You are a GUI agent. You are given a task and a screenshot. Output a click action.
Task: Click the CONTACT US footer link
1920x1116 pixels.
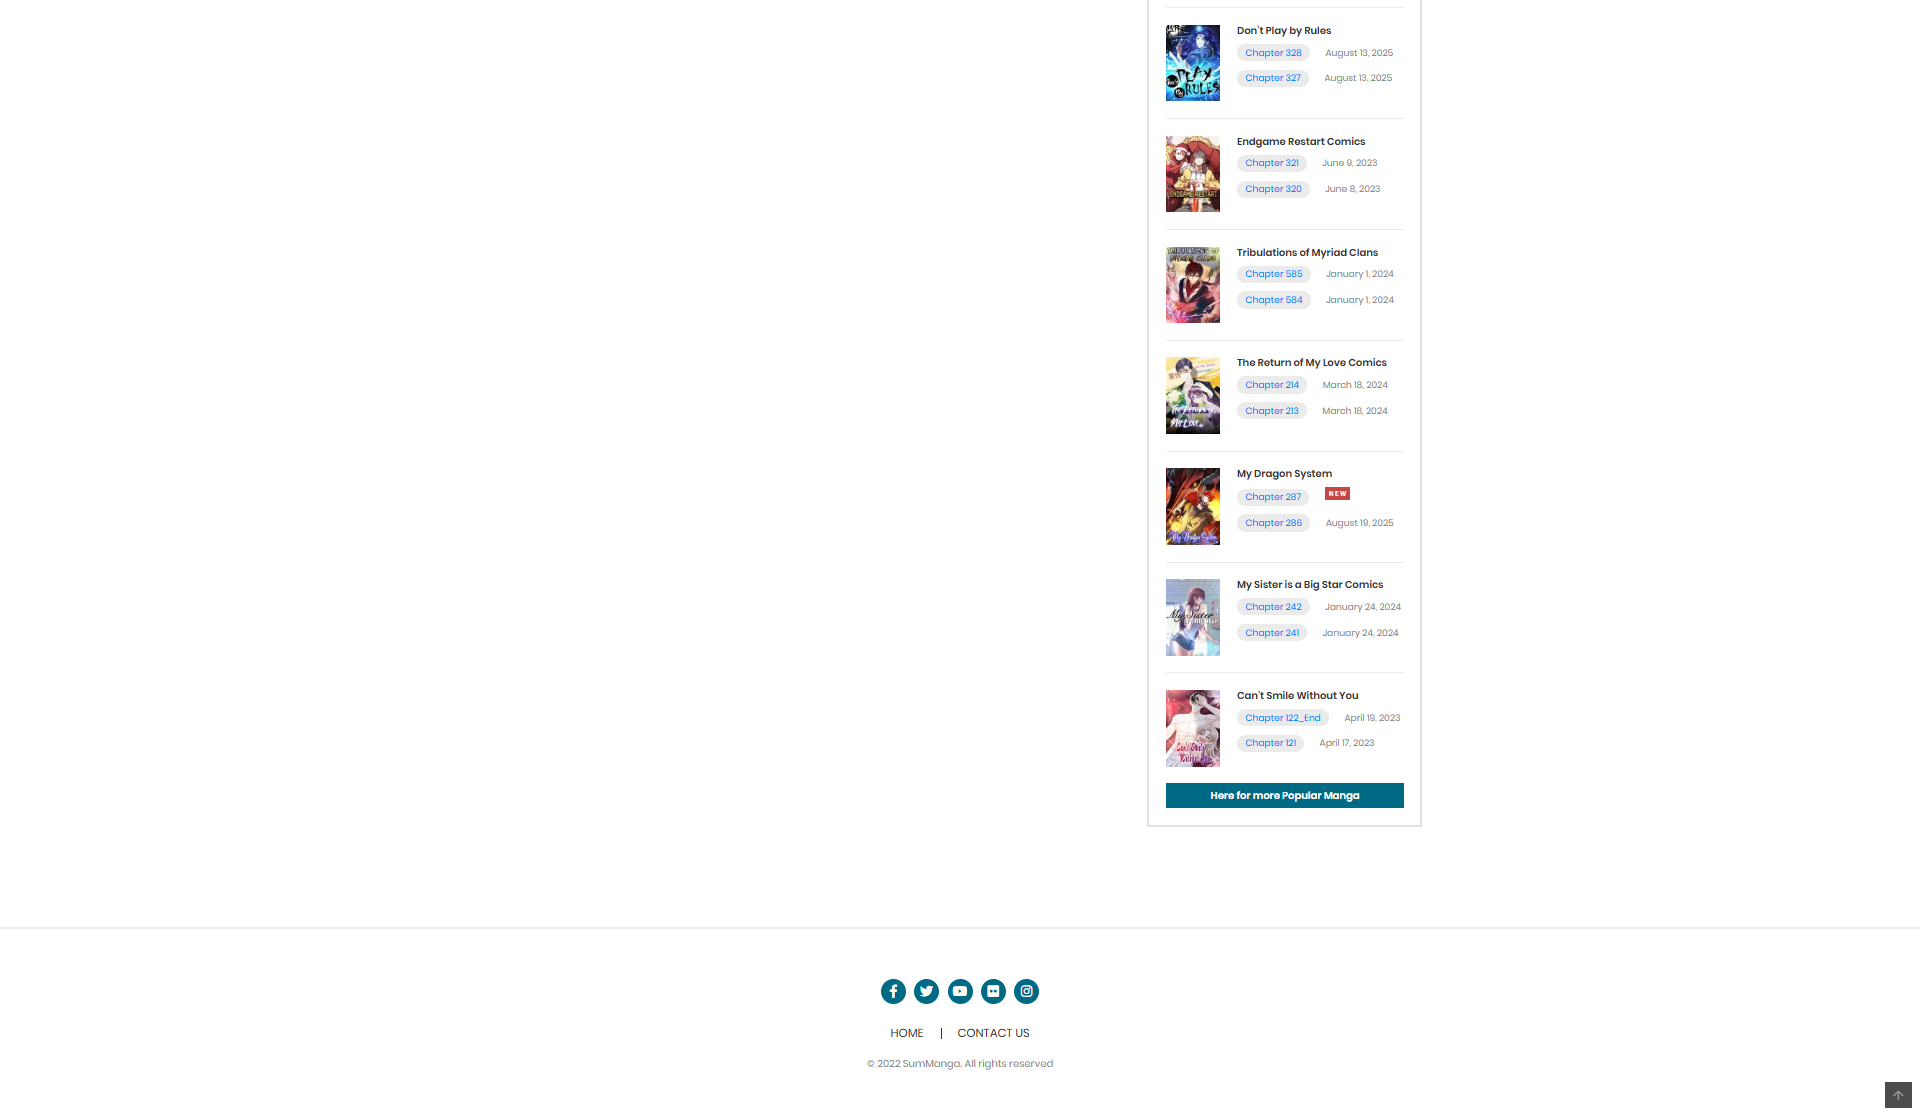coord(993,1033)
